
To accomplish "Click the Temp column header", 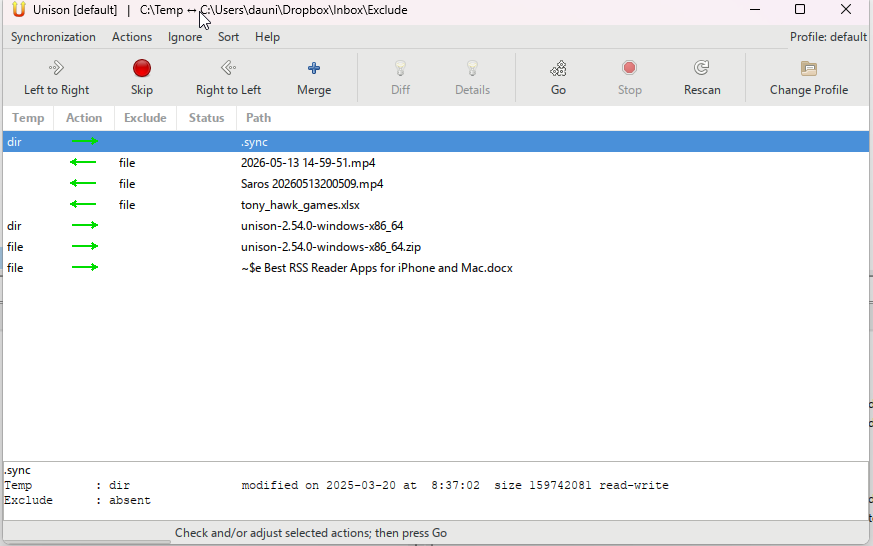I will tap(28, 118).
